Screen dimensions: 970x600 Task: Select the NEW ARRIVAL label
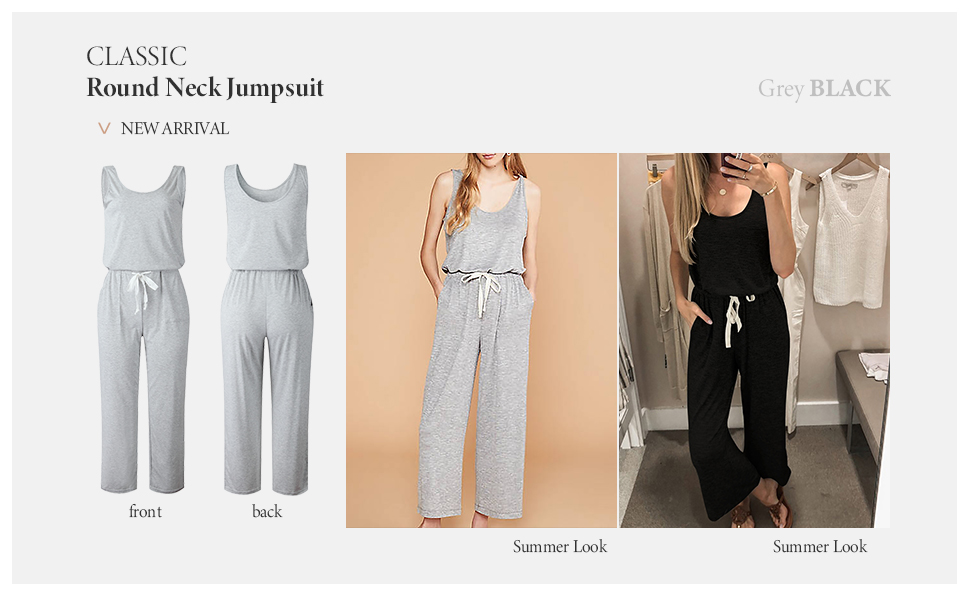[x=175, y=128]
